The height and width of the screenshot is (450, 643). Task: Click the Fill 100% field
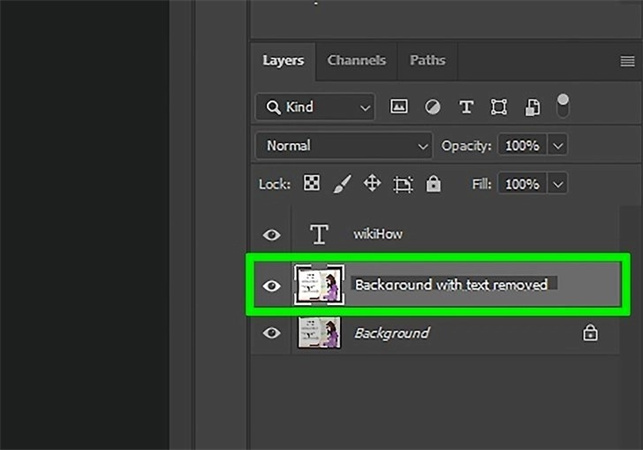(522, 184)
